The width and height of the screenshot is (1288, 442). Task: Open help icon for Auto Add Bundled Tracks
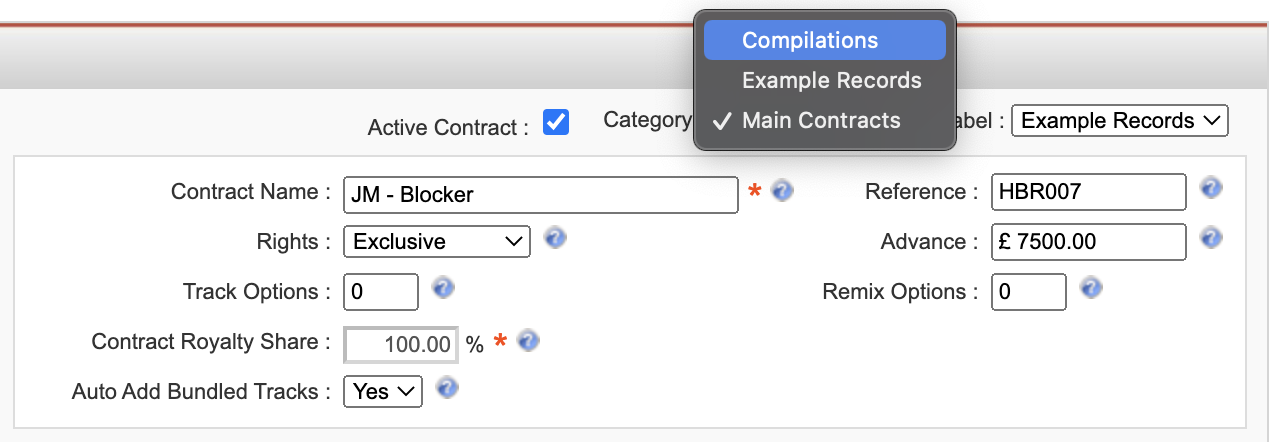coord(448,388)
